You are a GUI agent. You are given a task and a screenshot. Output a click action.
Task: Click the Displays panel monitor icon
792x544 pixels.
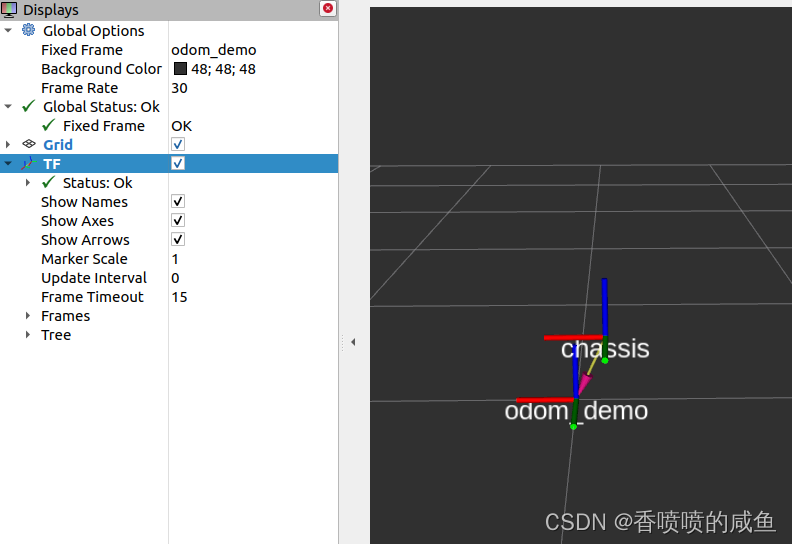pyautogui.click(x=9, y=9)
